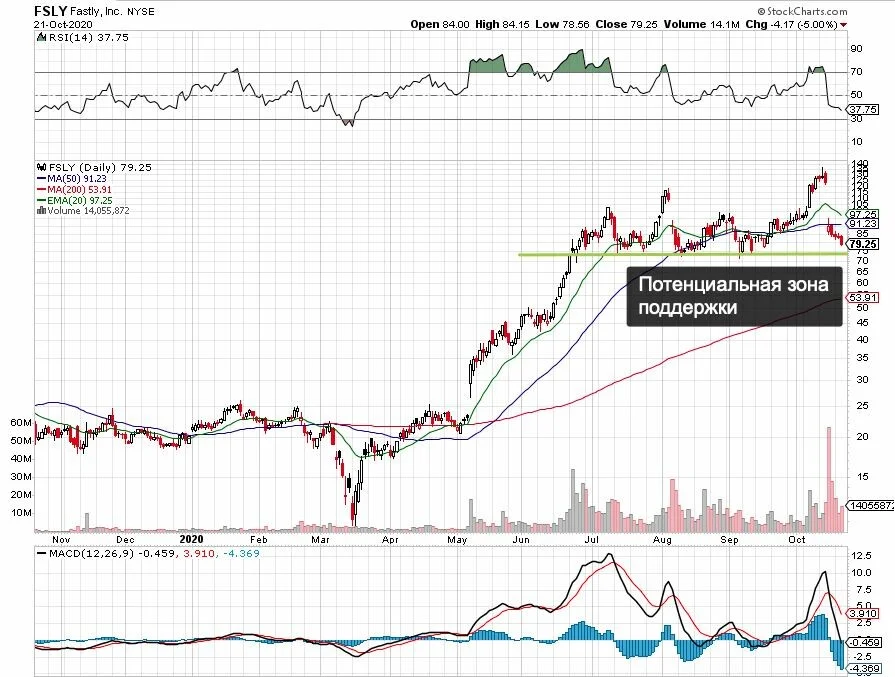This screenshot has width=895, height=677.
Task: Click the 91.23 price-axis tag
Action: click(864, 224)
